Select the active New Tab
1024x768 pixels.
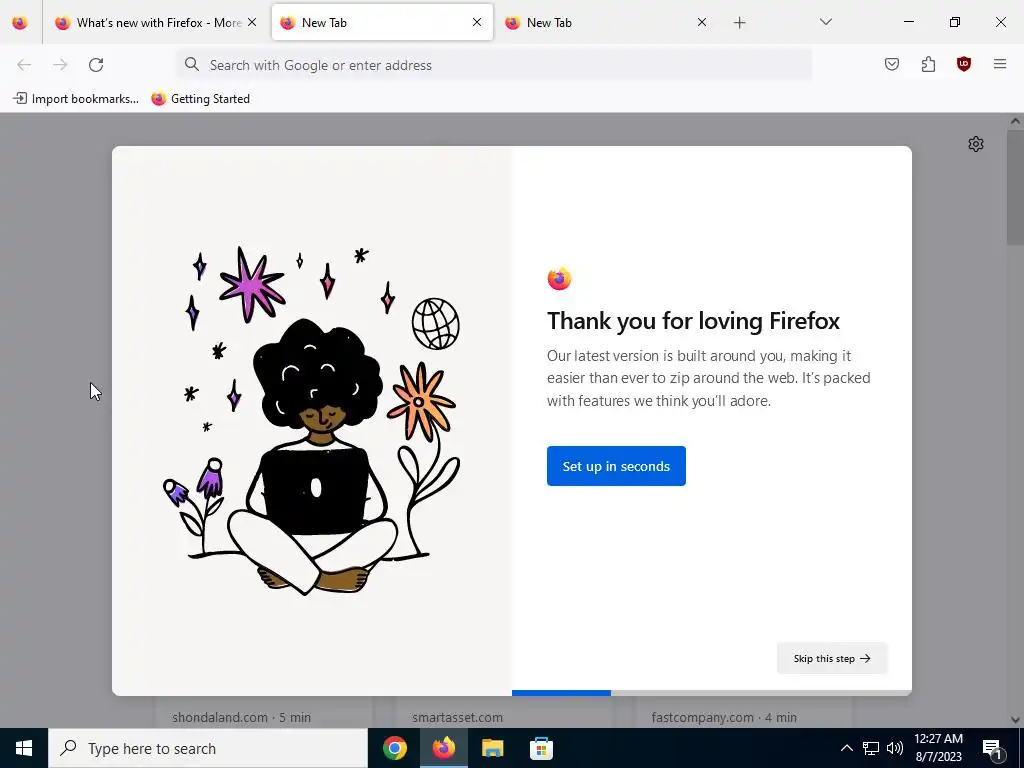point(382,22)
